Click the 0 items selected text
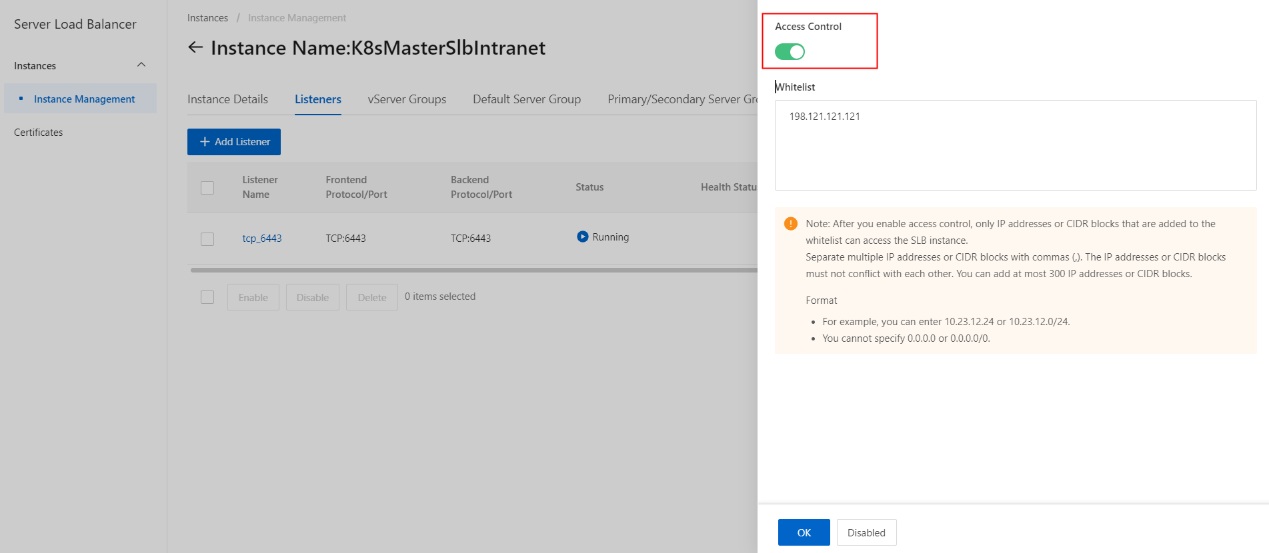 [x=440, y=297]
